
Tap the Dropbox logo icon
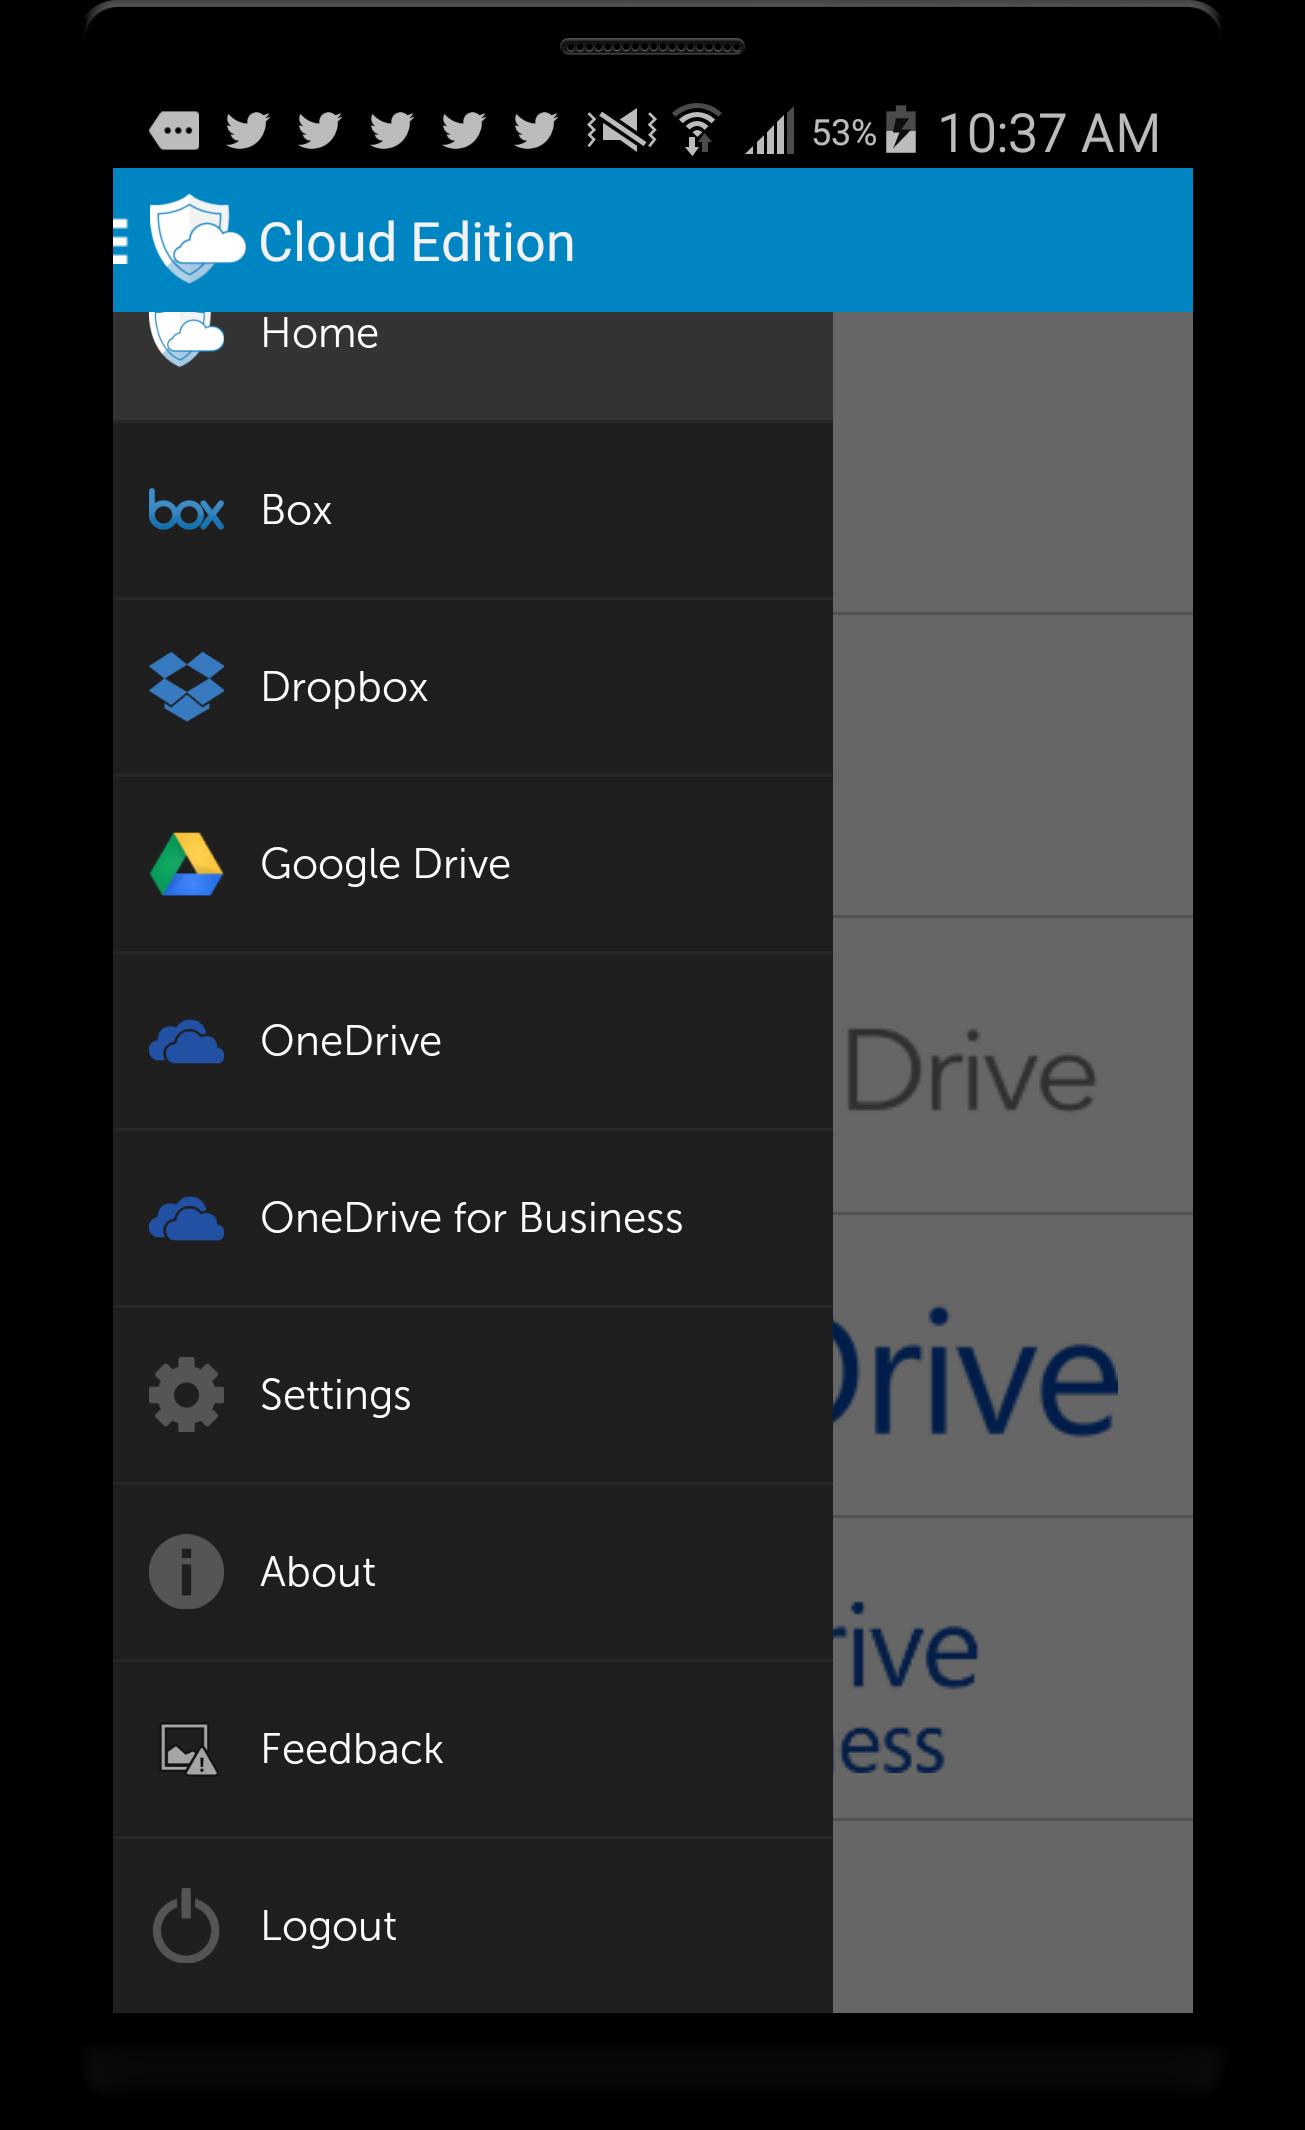pos(186,687)
